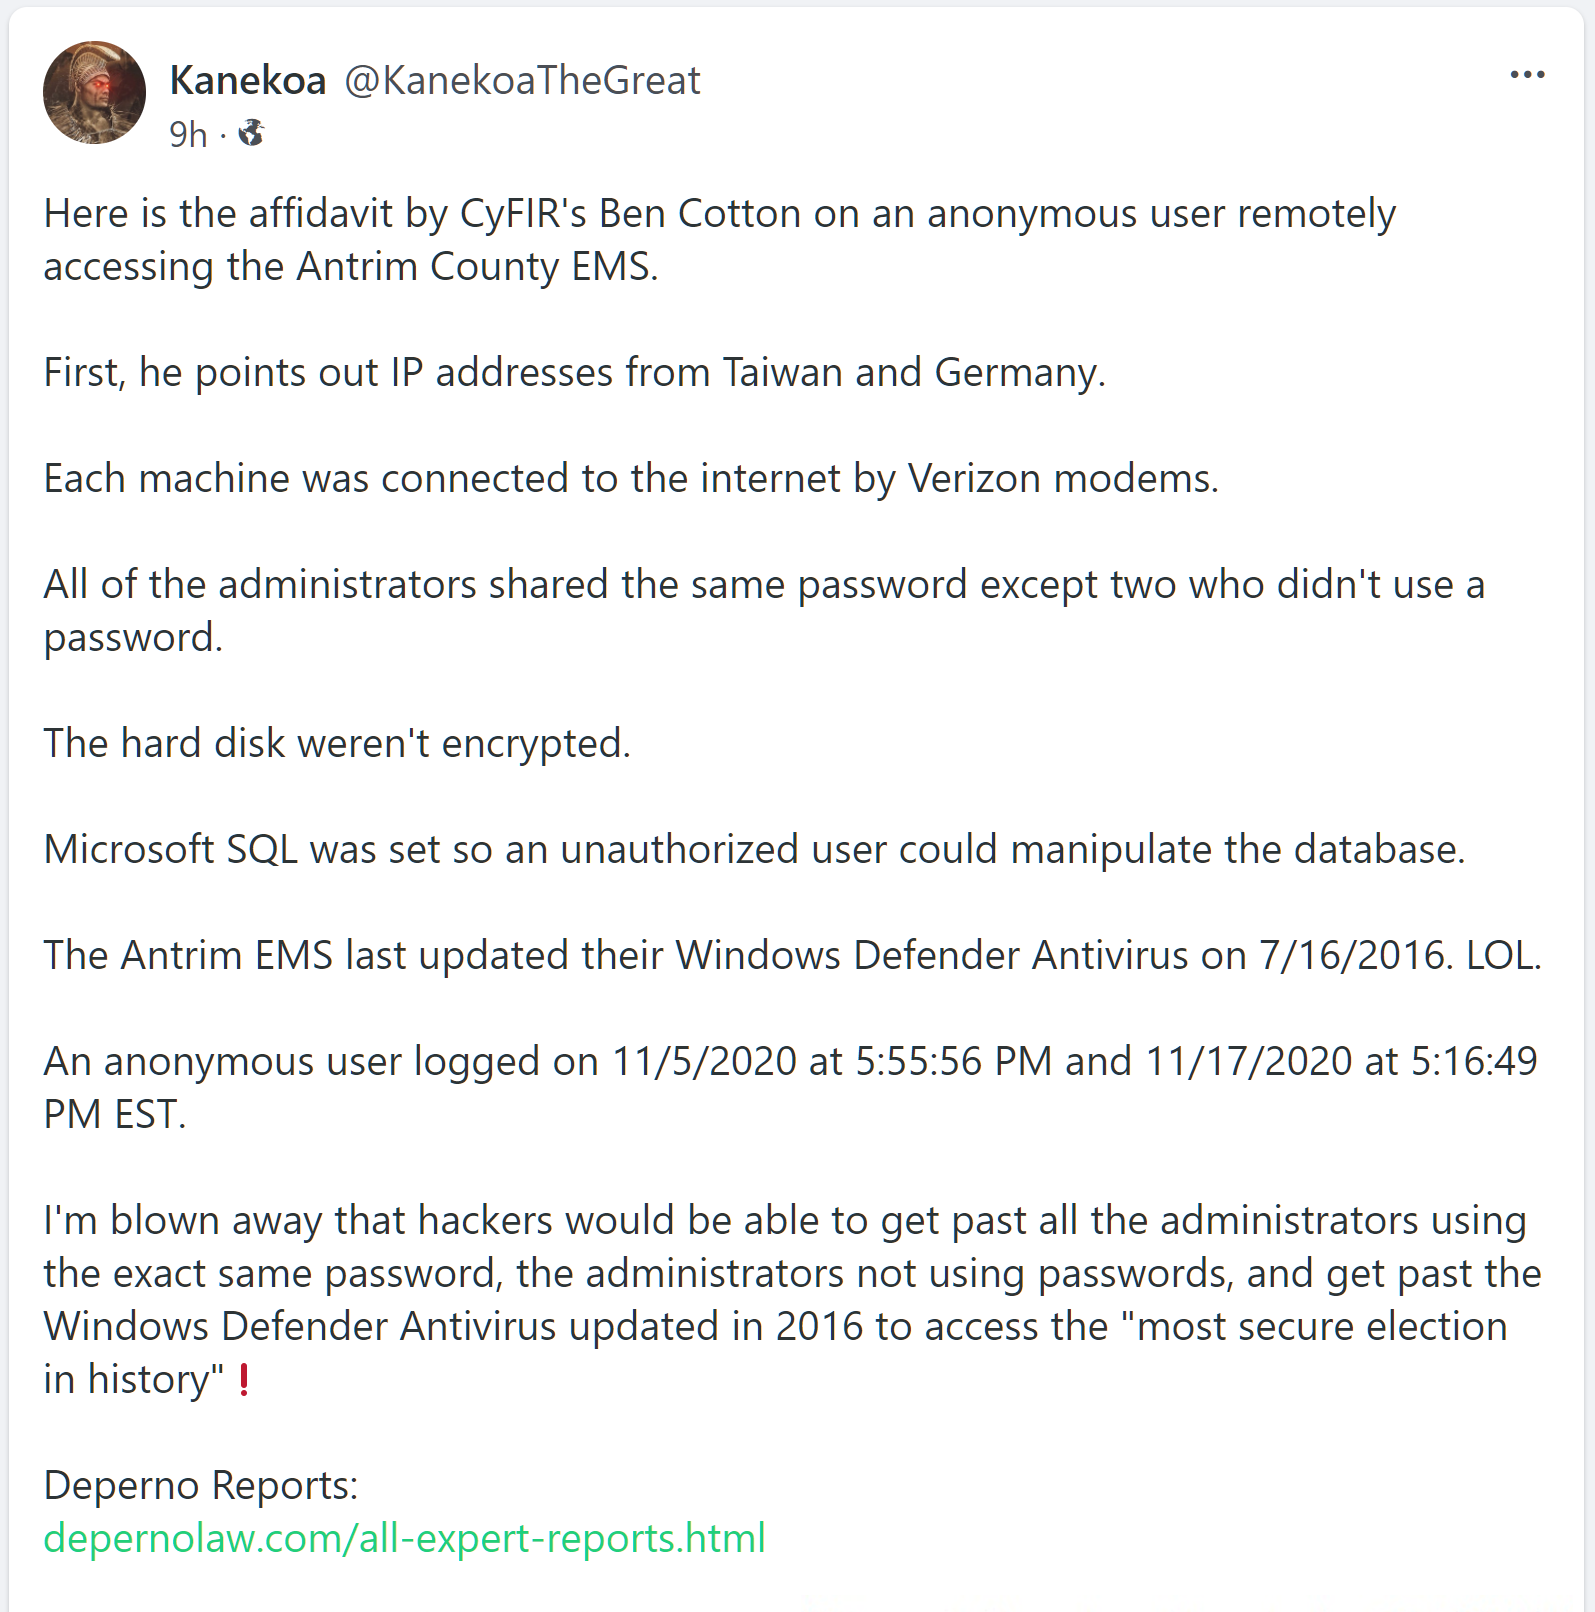Click the Windows Defender 7/16/2016 sentence

(x=791, y=956)
